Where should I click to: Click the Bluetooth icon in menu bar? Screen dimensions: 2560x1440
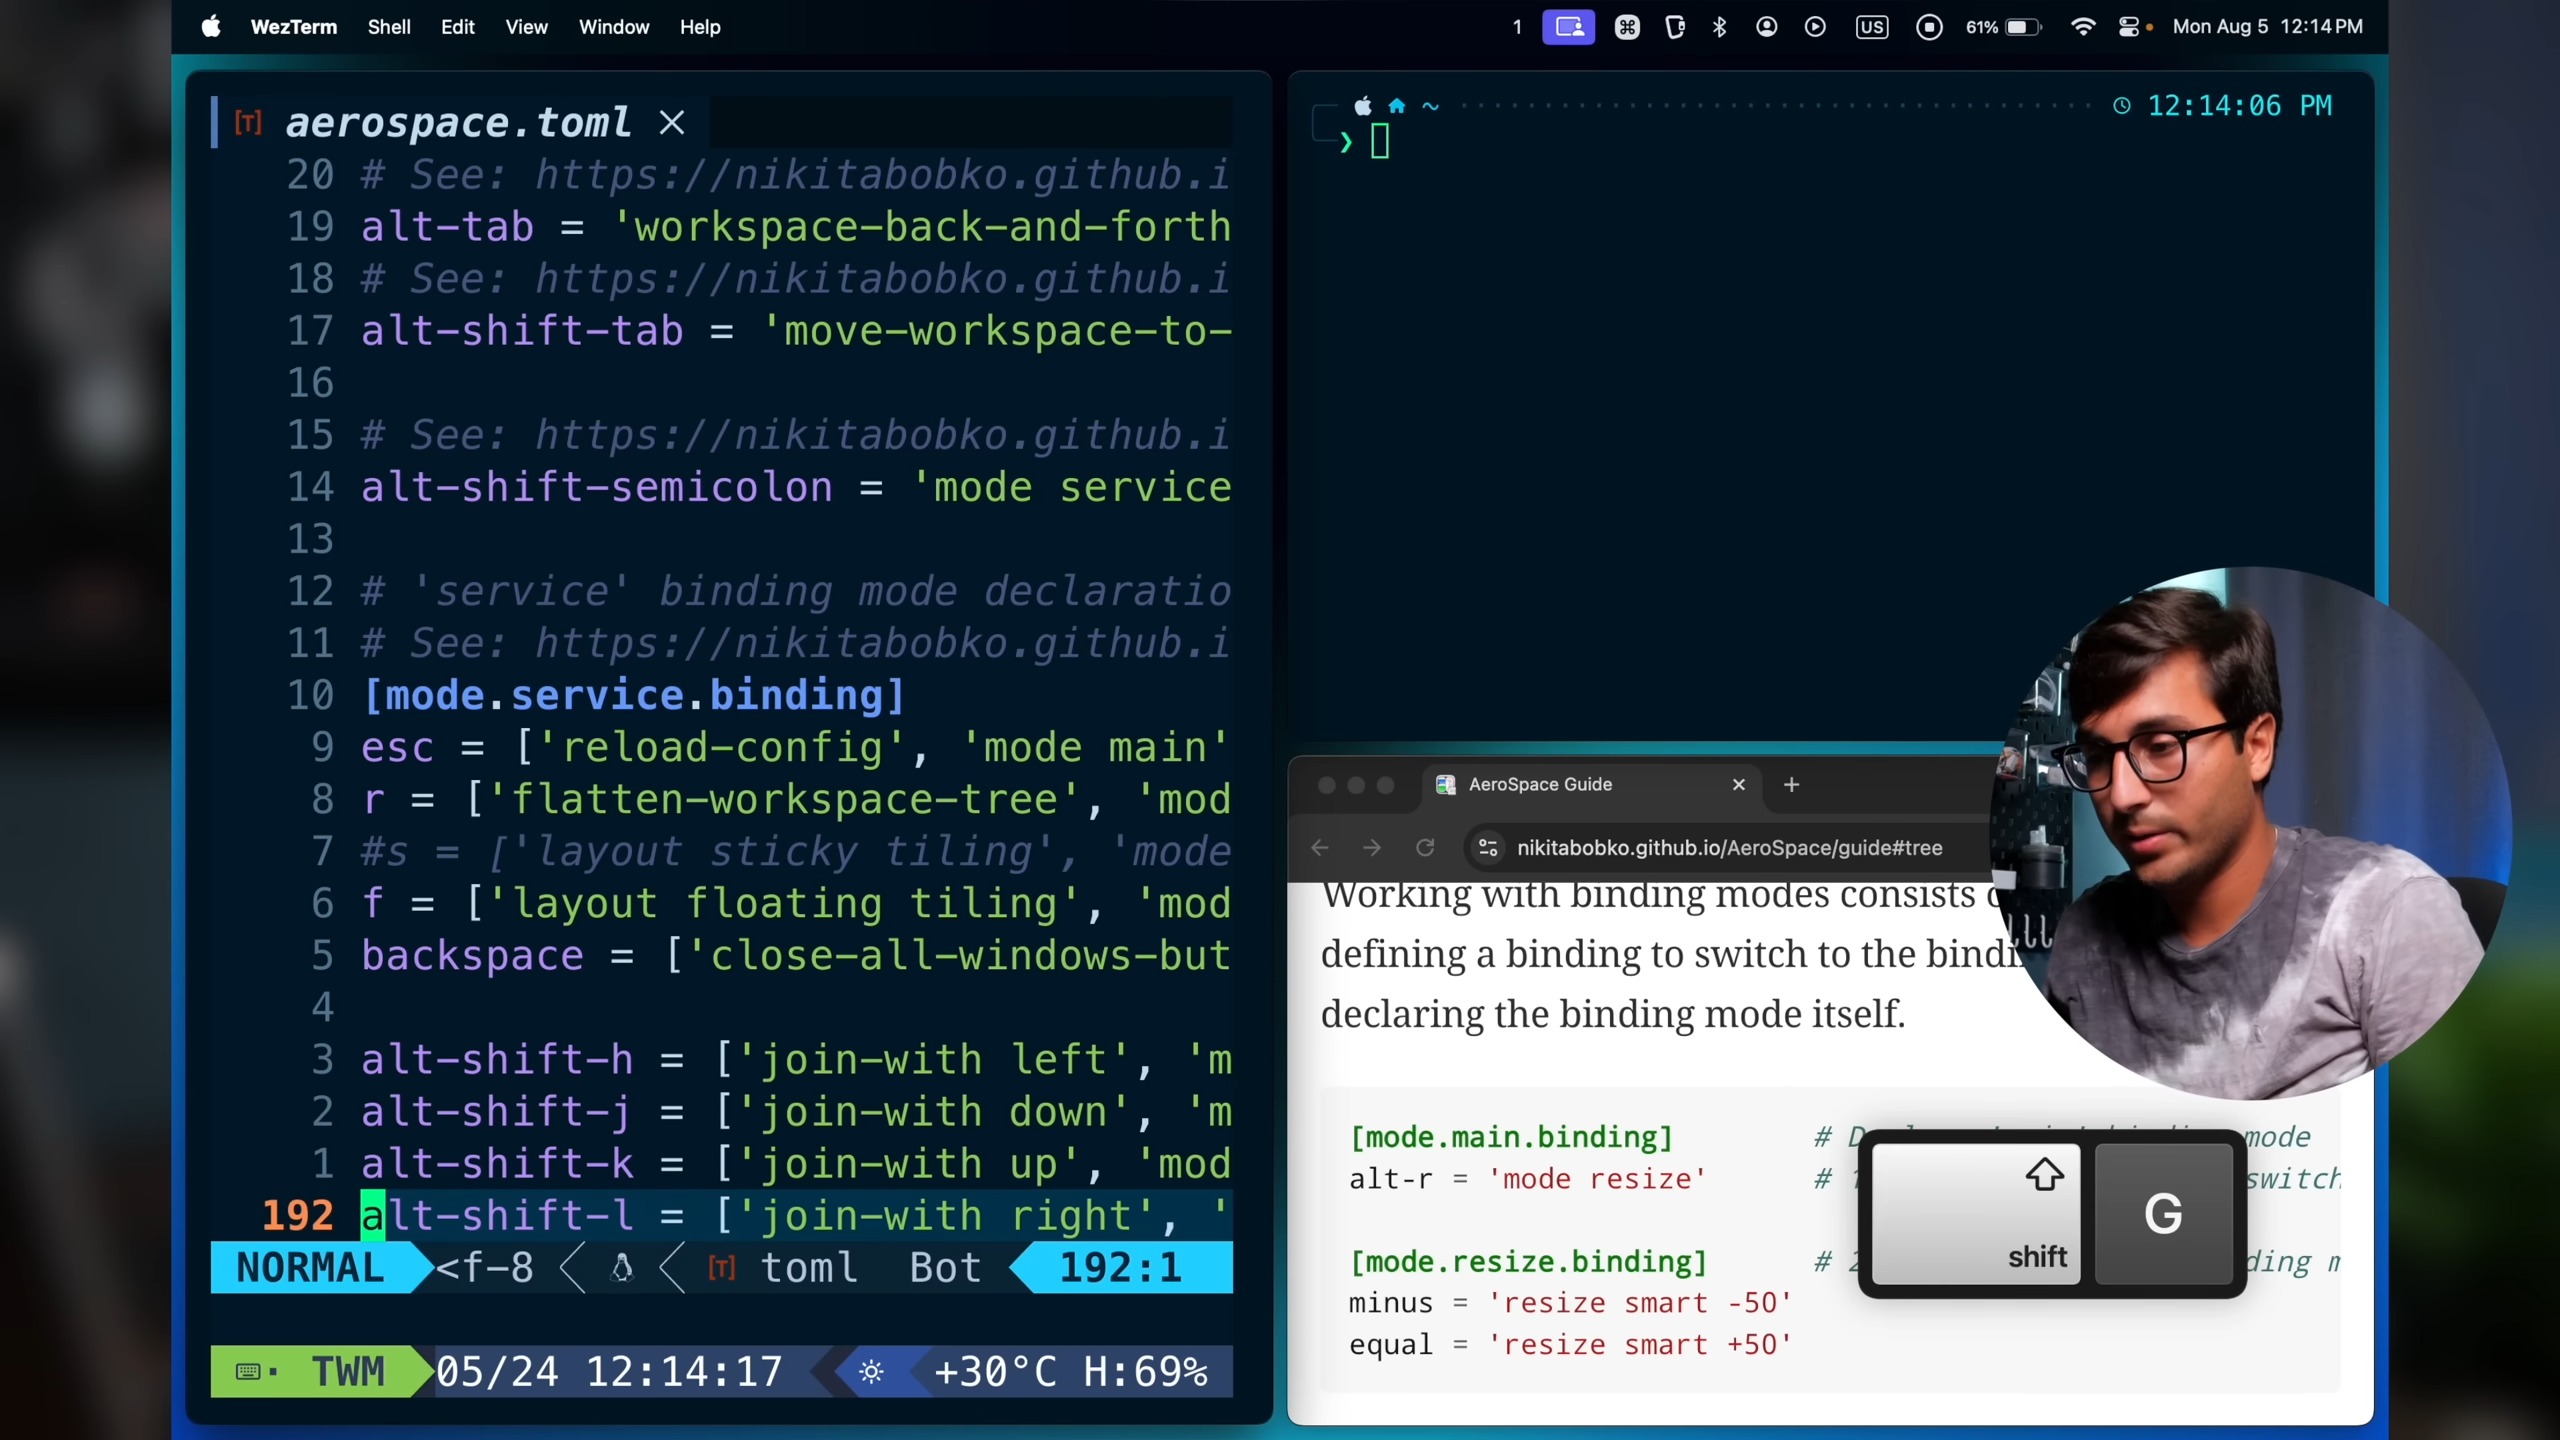pos(1719,27)
